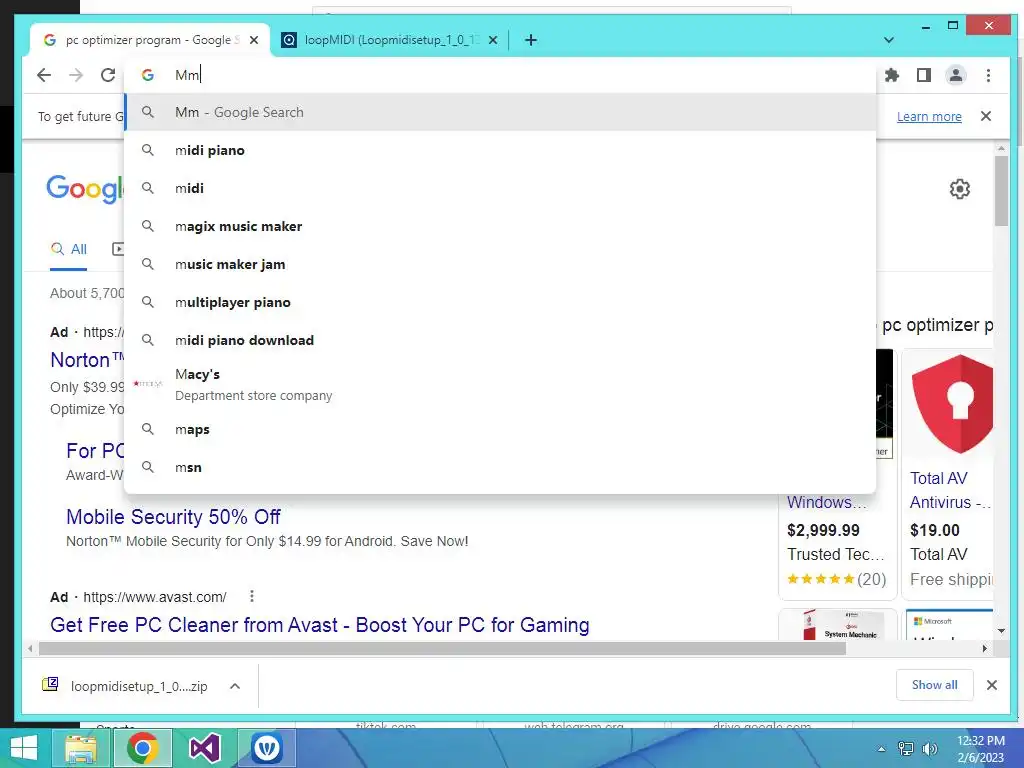The width and height of the screenshot is (1024, 768).
Task: Open a new tab with plus button
Action: [x=531, y=40]
